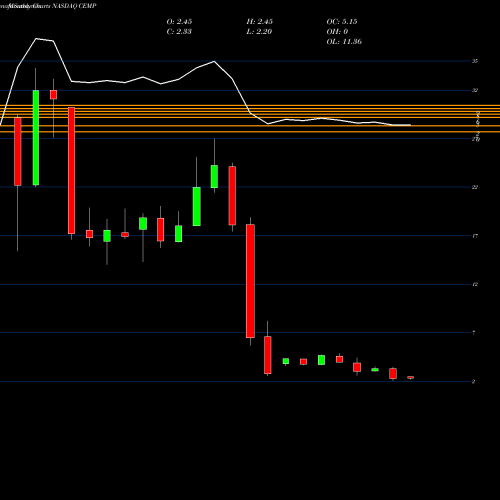Click the 'NASDAQ CEMP' chart title
The image size is (500, 500).
click(x=75, y=6)
